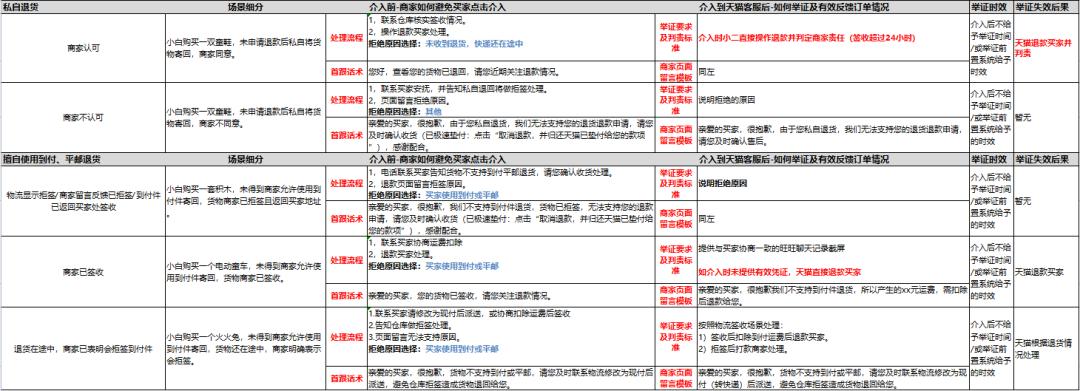Screen dimensions: 1080x391
Task: Click 商家页面留言模板 in the 商家认可 row
Action: (x=675, y=72)
